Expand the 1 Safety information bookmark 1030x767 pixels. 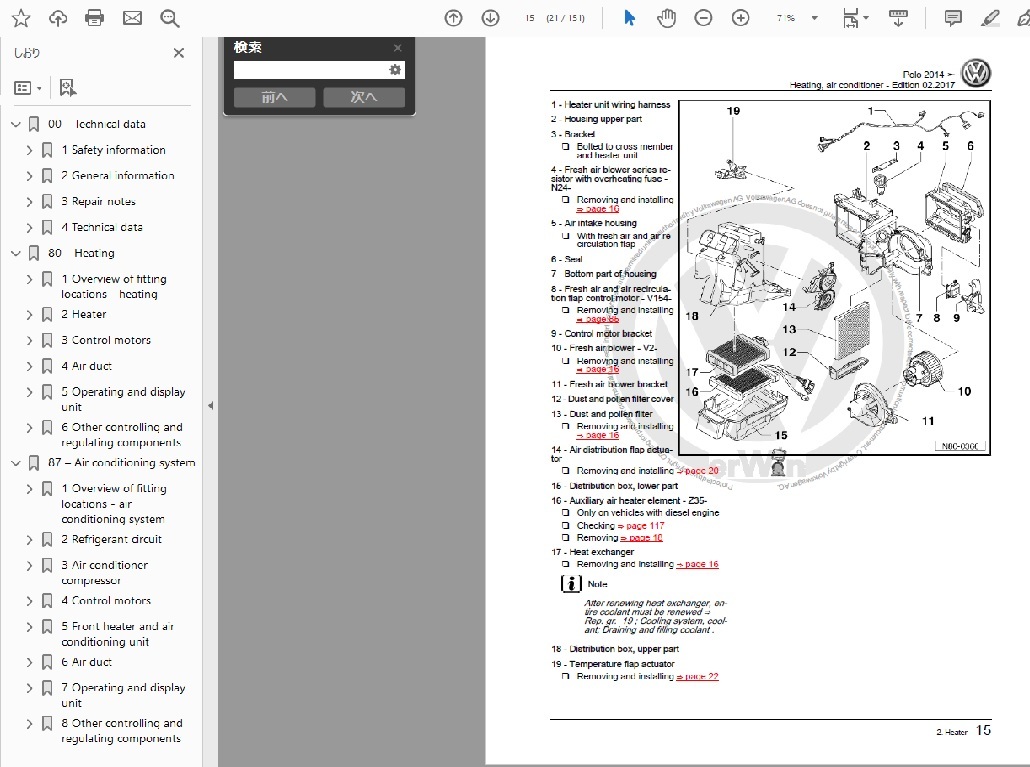[30, 150]
